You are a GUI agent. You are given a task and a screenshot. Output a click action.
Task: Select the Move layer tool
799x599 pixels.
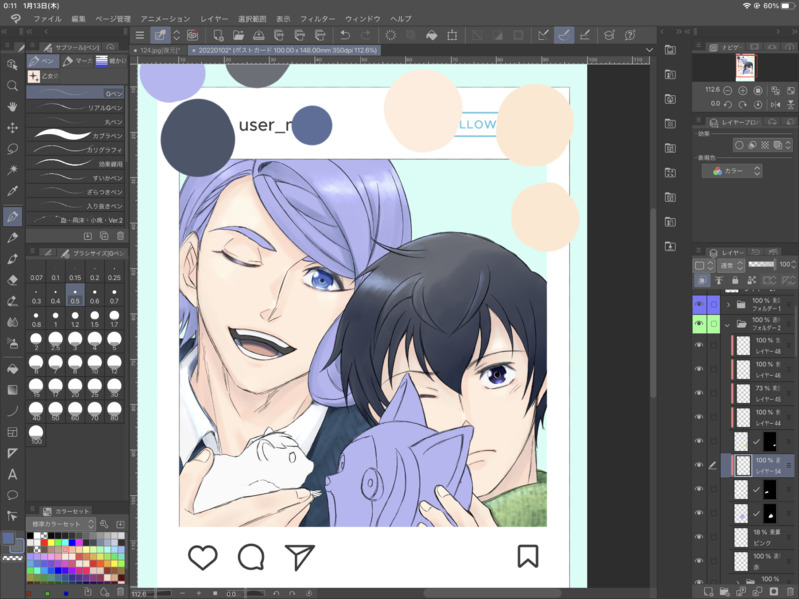[12, 127]
